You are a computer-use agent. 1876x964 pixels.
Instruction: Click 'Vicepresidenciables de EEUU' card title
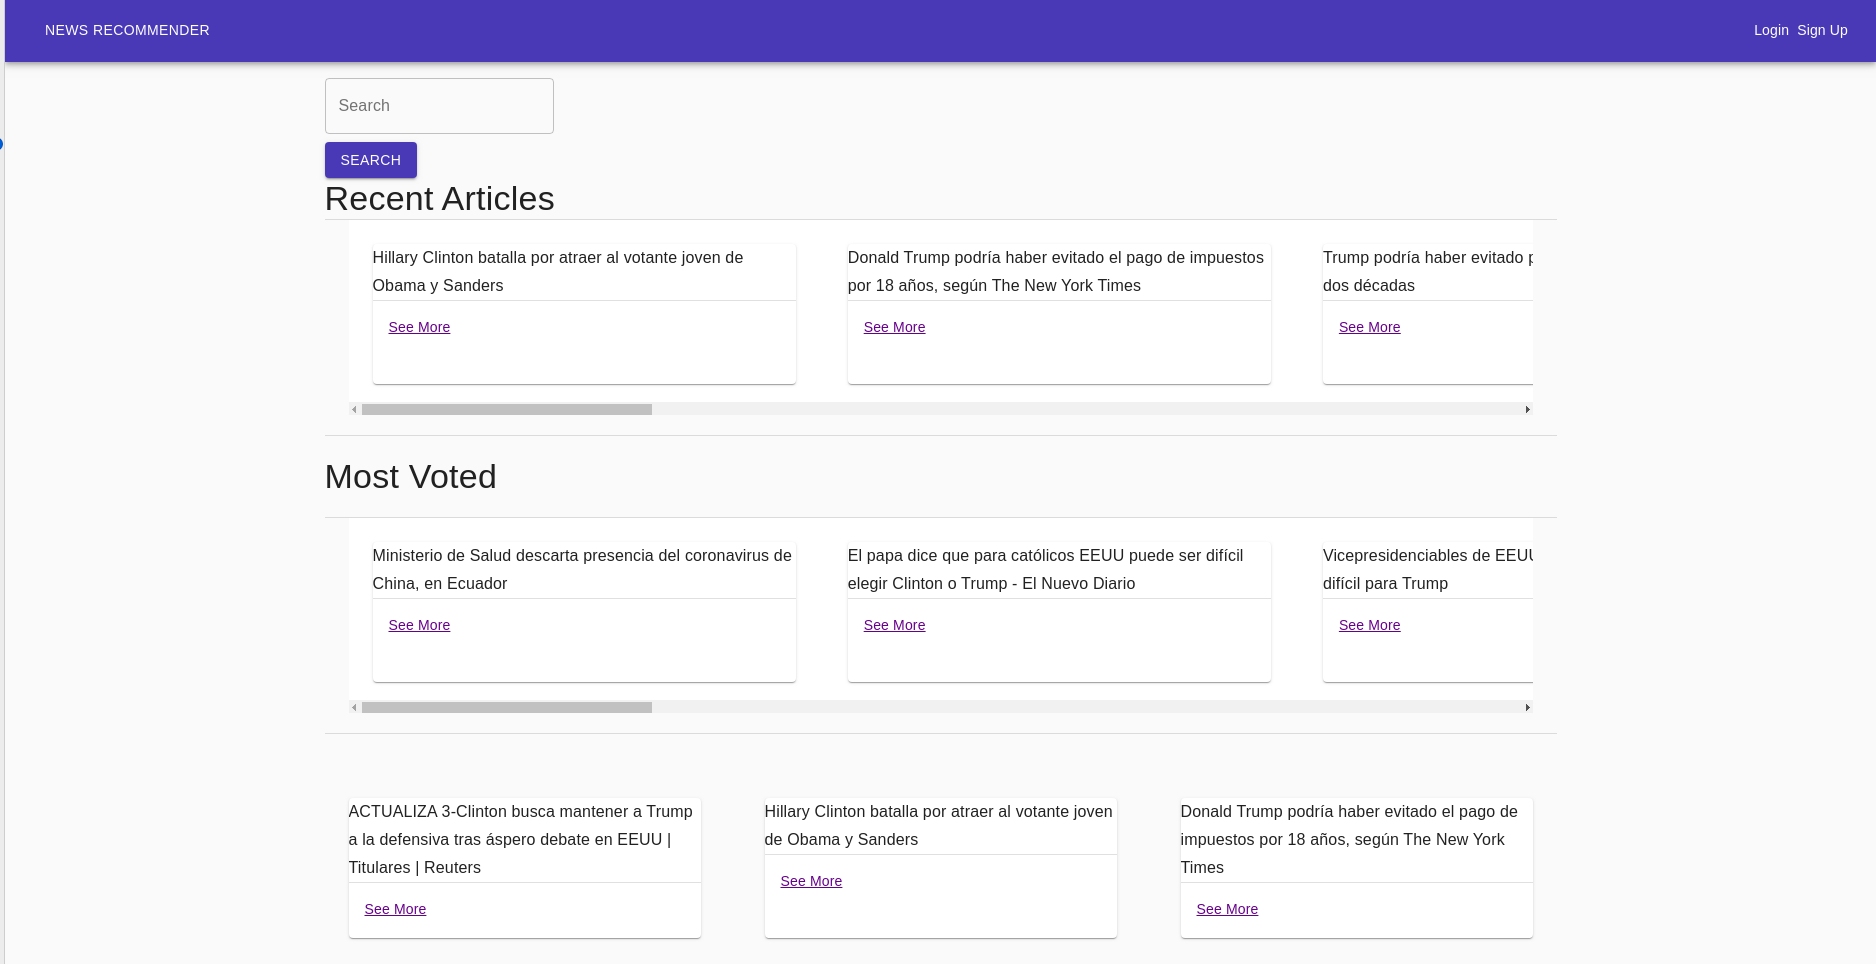1428,569
